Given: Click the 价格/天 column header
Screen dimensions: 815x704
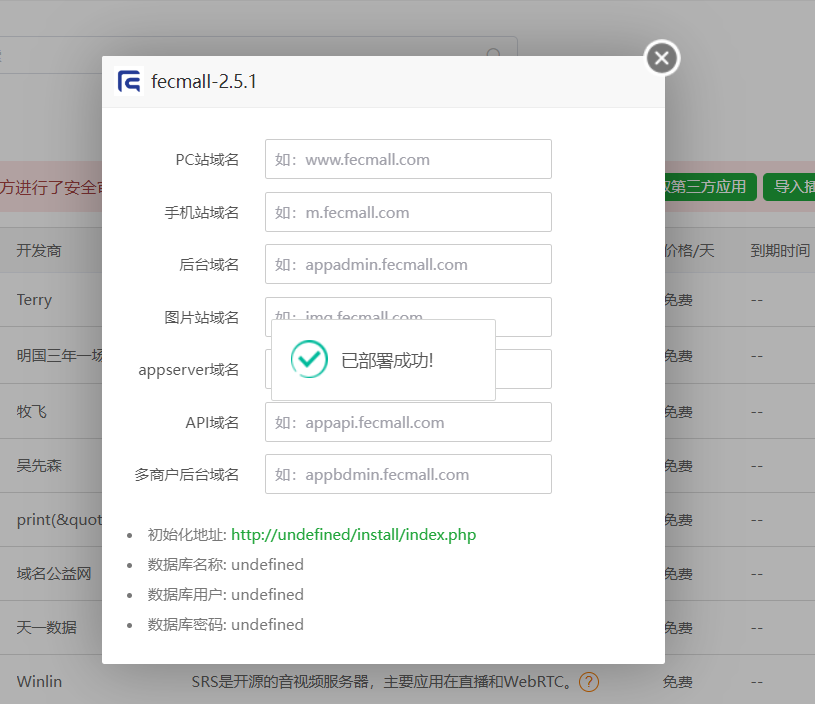Looking at the screenshot, I should click(x=690, y=251).
